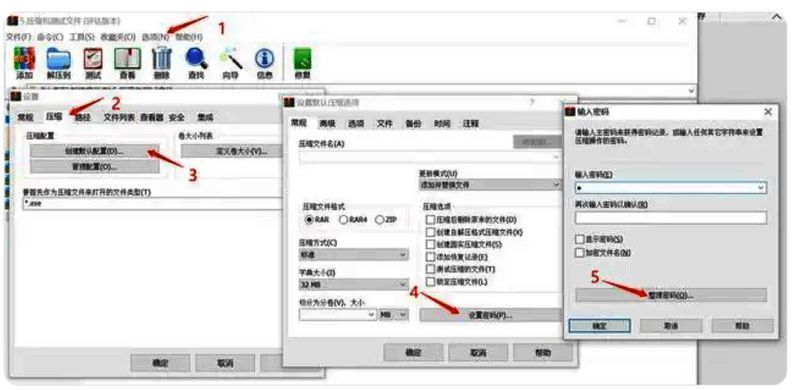Screen dimensions: 800x390
Task: Open 备份 tab in compression options dialog
Action: coord(413,124)
